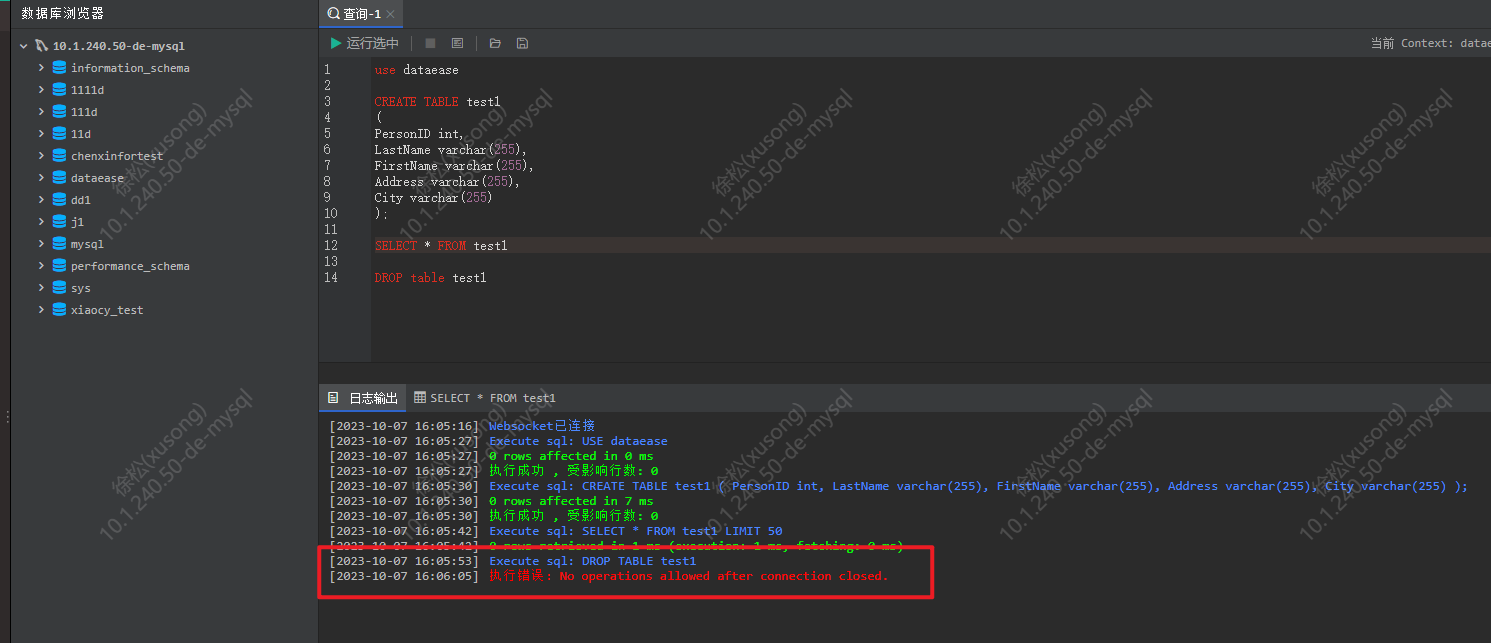Click the result grid icon beside SELECT tab

pyautogui.click(x=423, y=398)
